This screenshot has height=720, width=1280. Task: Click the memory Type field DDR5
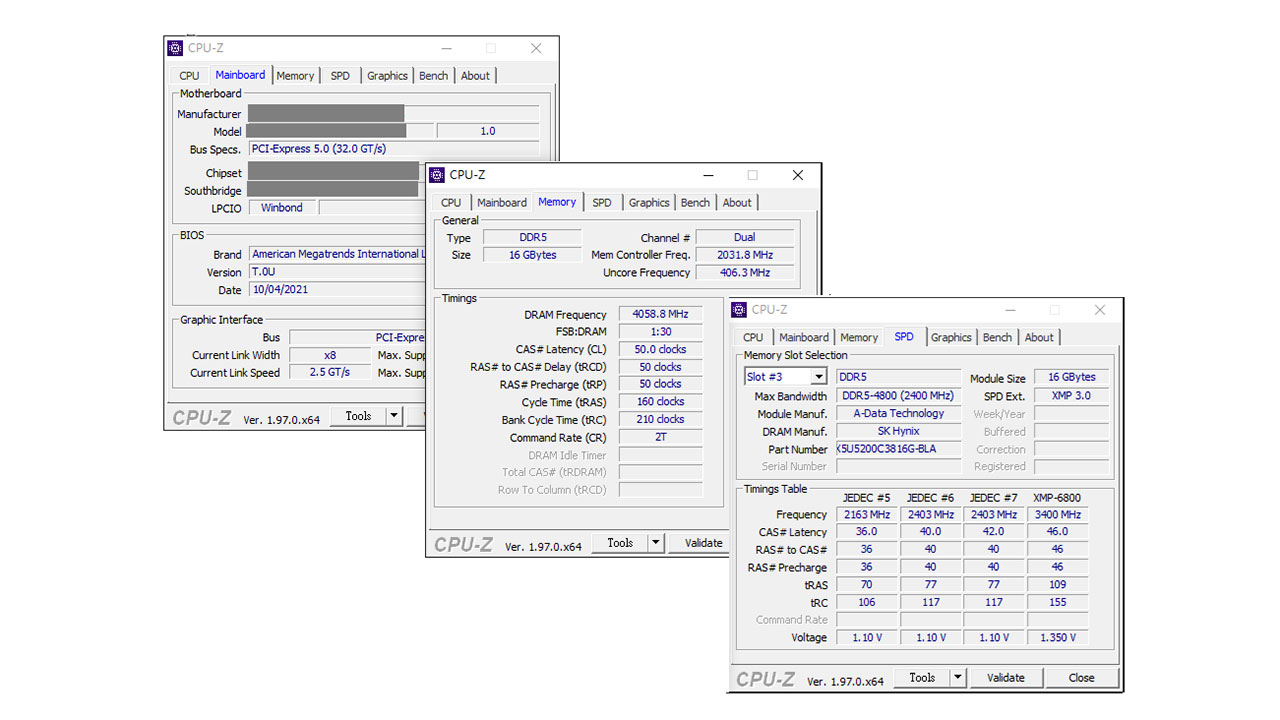tap(532, 237)
